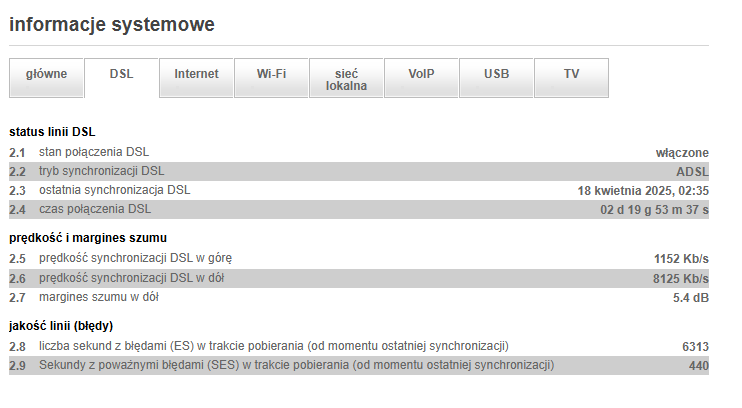Click the ADSL synchronization mode value
This screenshot has height=408, width=742.
[x=692, y=171]
